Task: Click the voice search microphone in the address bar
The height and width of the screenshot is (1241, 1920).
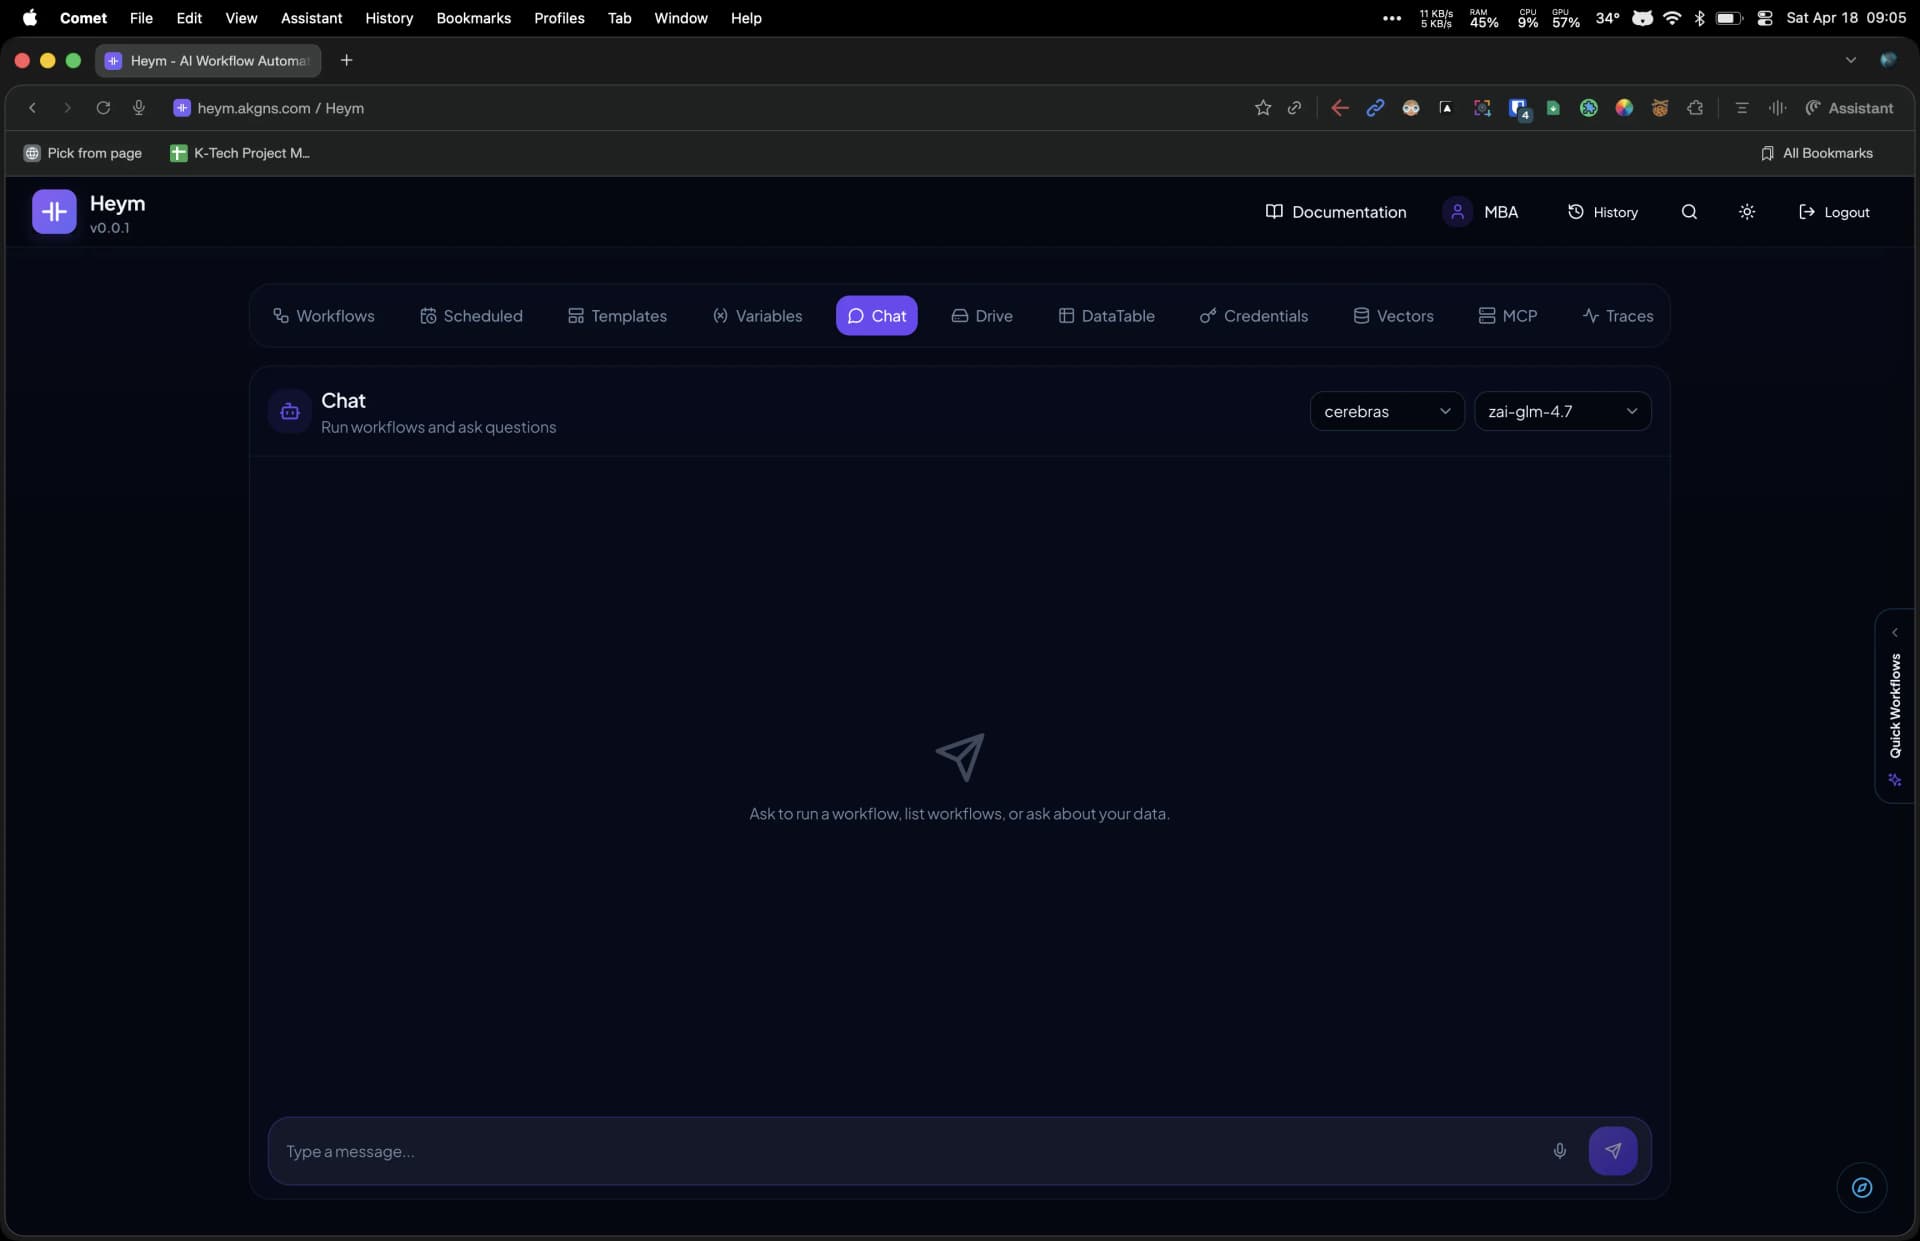Action: point(138,108)
